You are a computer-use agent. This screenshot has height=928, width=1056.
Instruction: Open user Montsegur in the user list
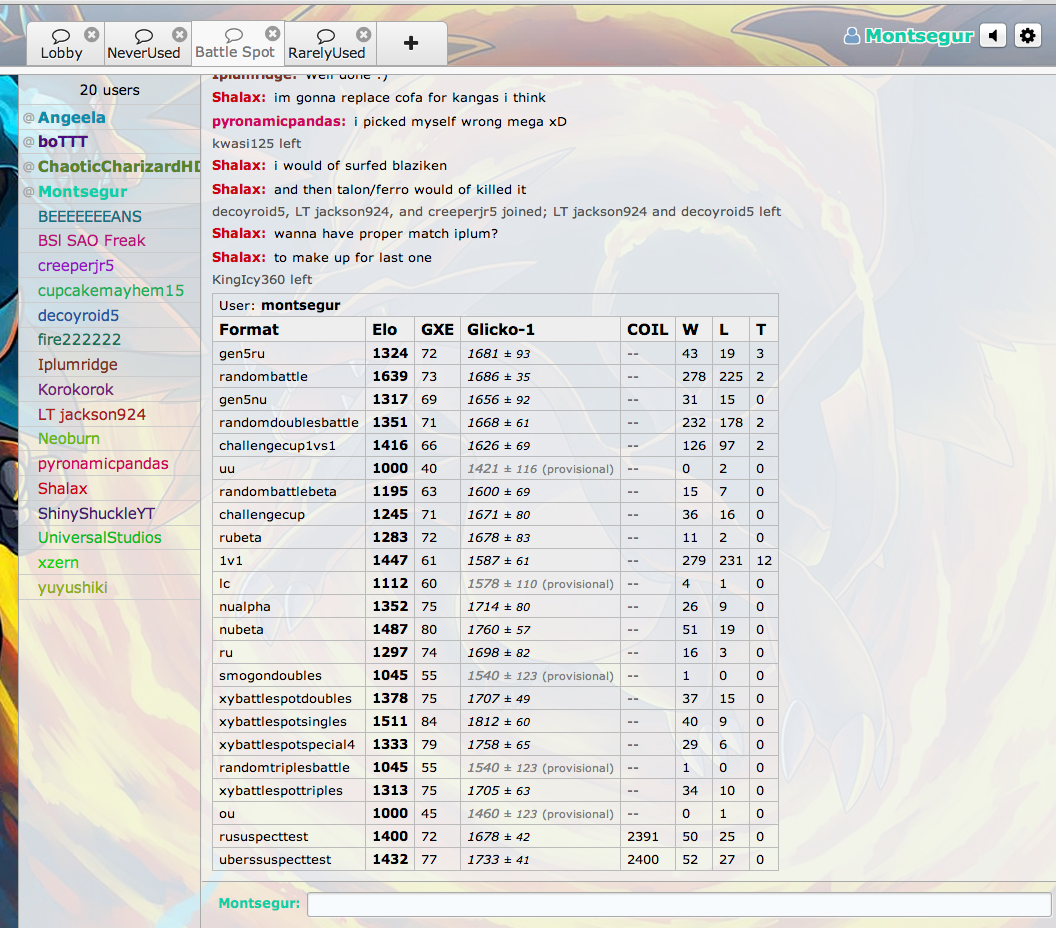click(110, 191)
